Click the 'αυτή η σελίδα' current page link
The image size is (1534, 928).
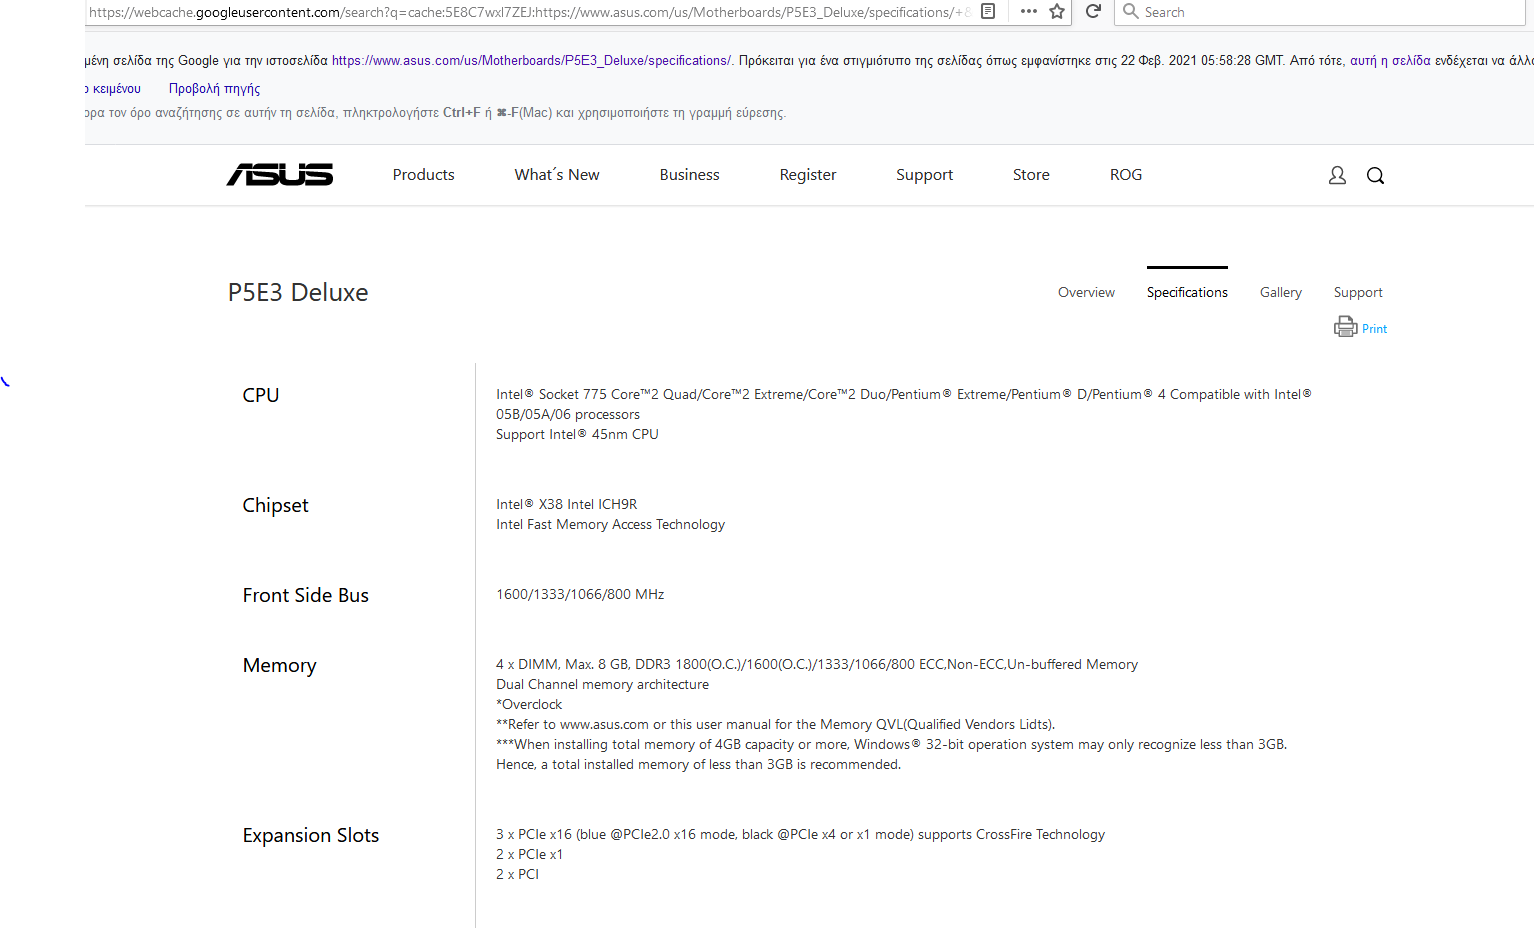click(x=1390, y=60)
